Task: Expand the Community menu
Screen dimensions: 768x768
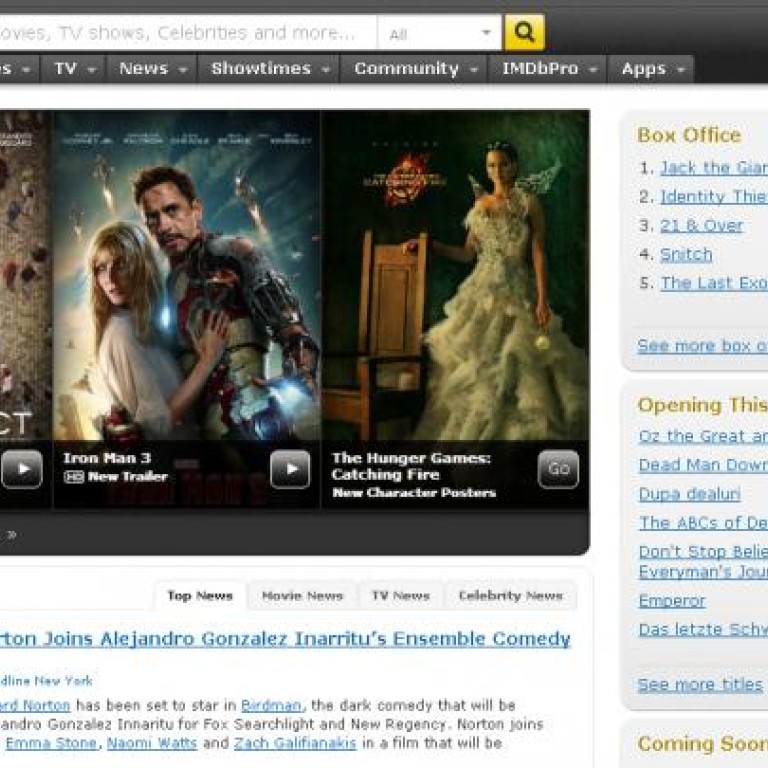Action: (414, 69)
